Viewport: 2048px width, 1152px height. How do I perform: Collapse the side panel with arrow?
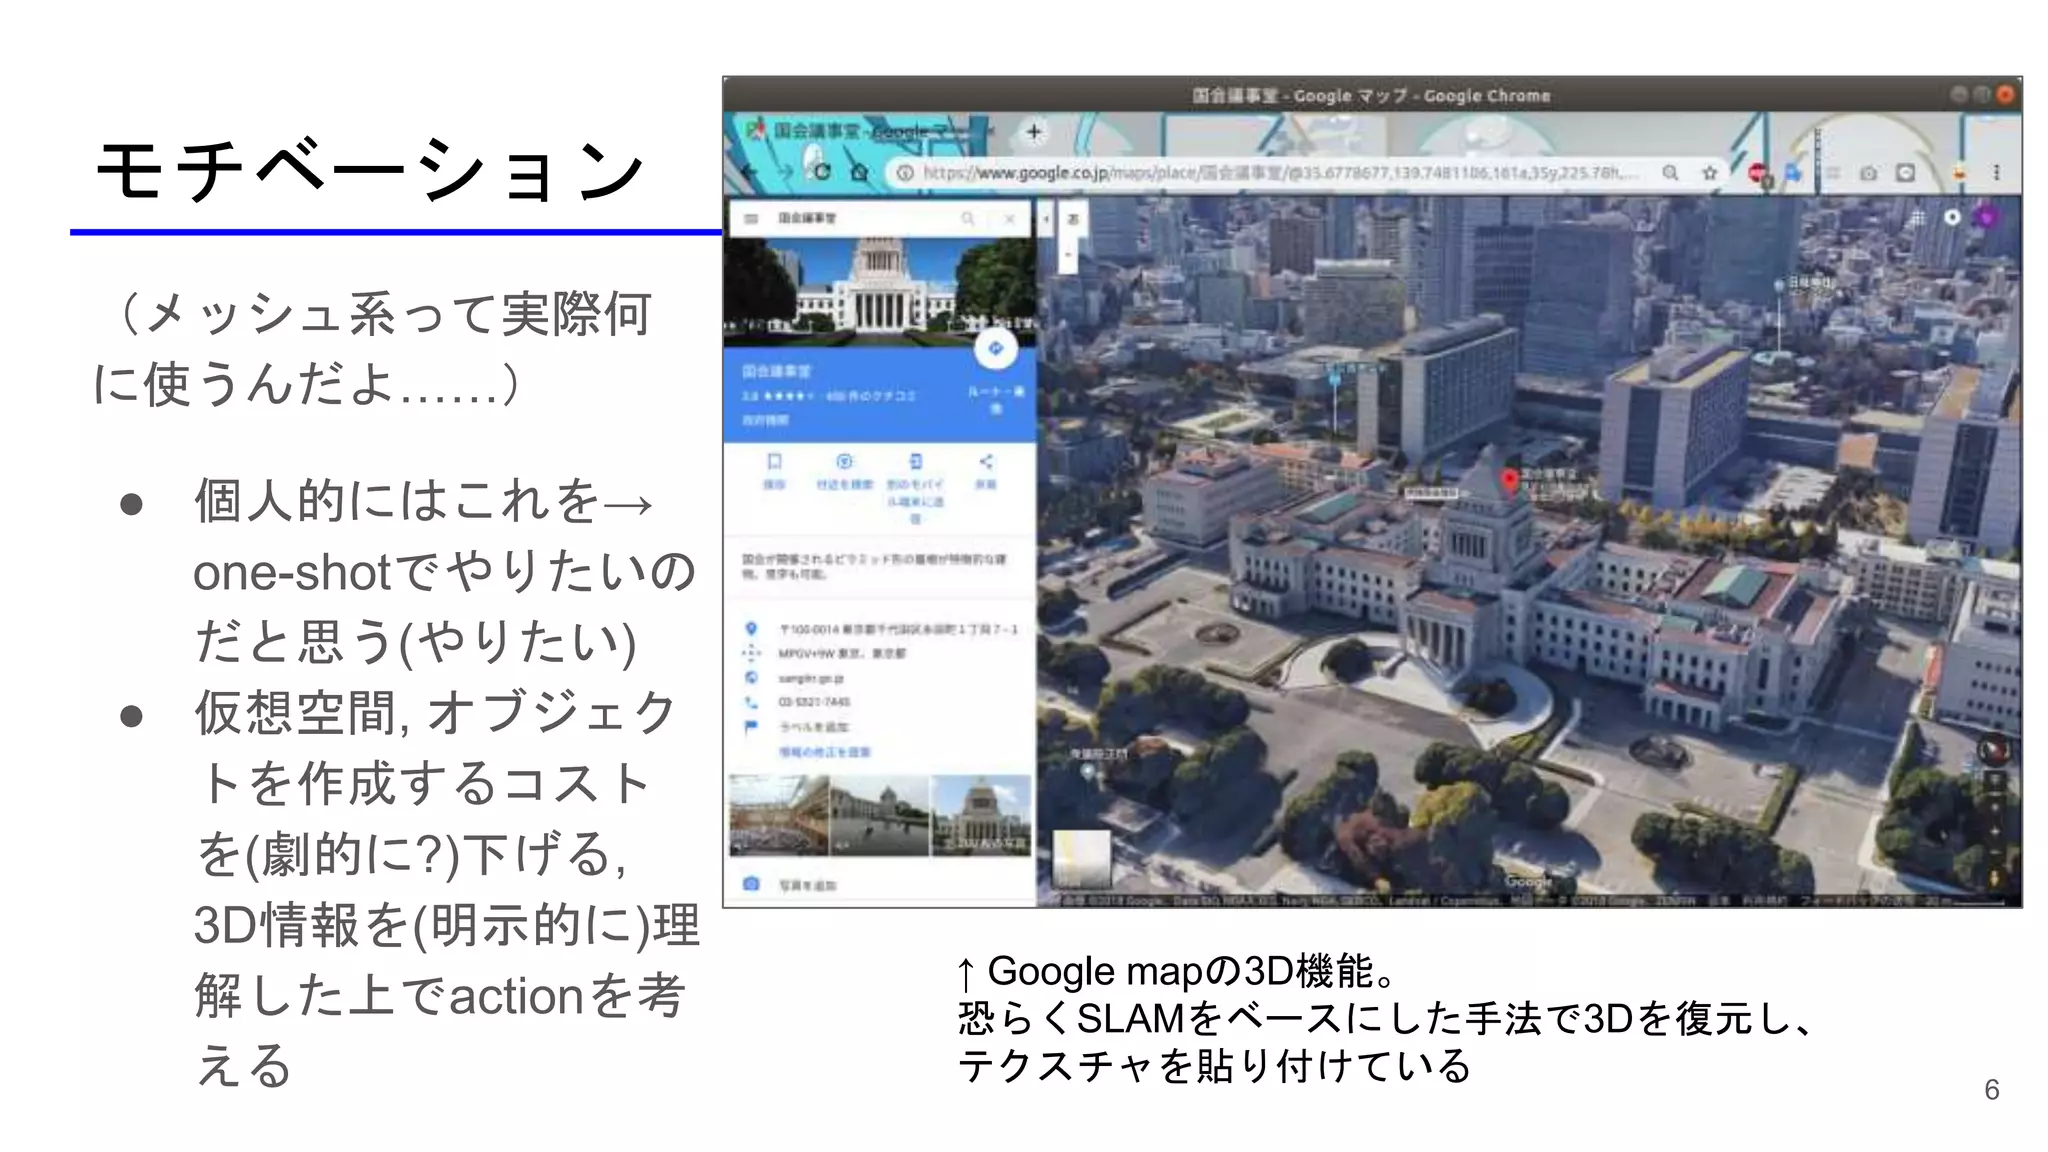tap(1046, 218)
